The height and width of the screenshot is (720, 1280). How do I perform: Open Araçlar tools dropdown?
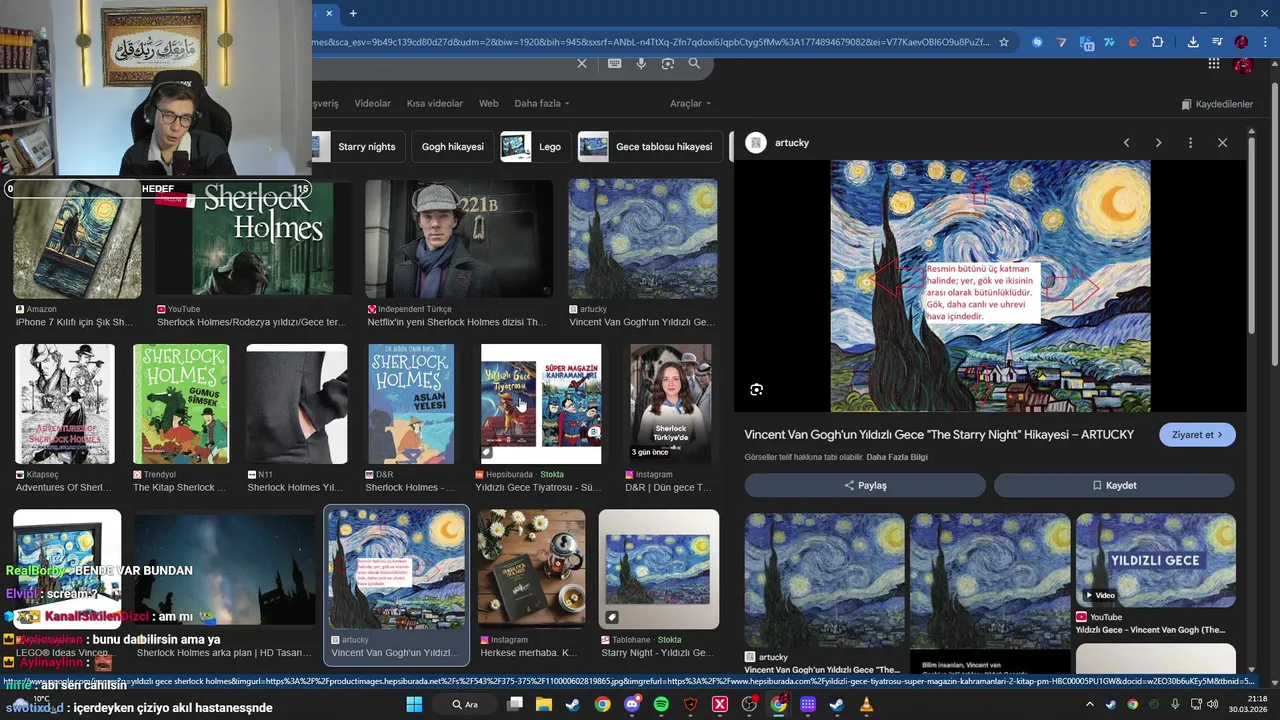(690, 103)
